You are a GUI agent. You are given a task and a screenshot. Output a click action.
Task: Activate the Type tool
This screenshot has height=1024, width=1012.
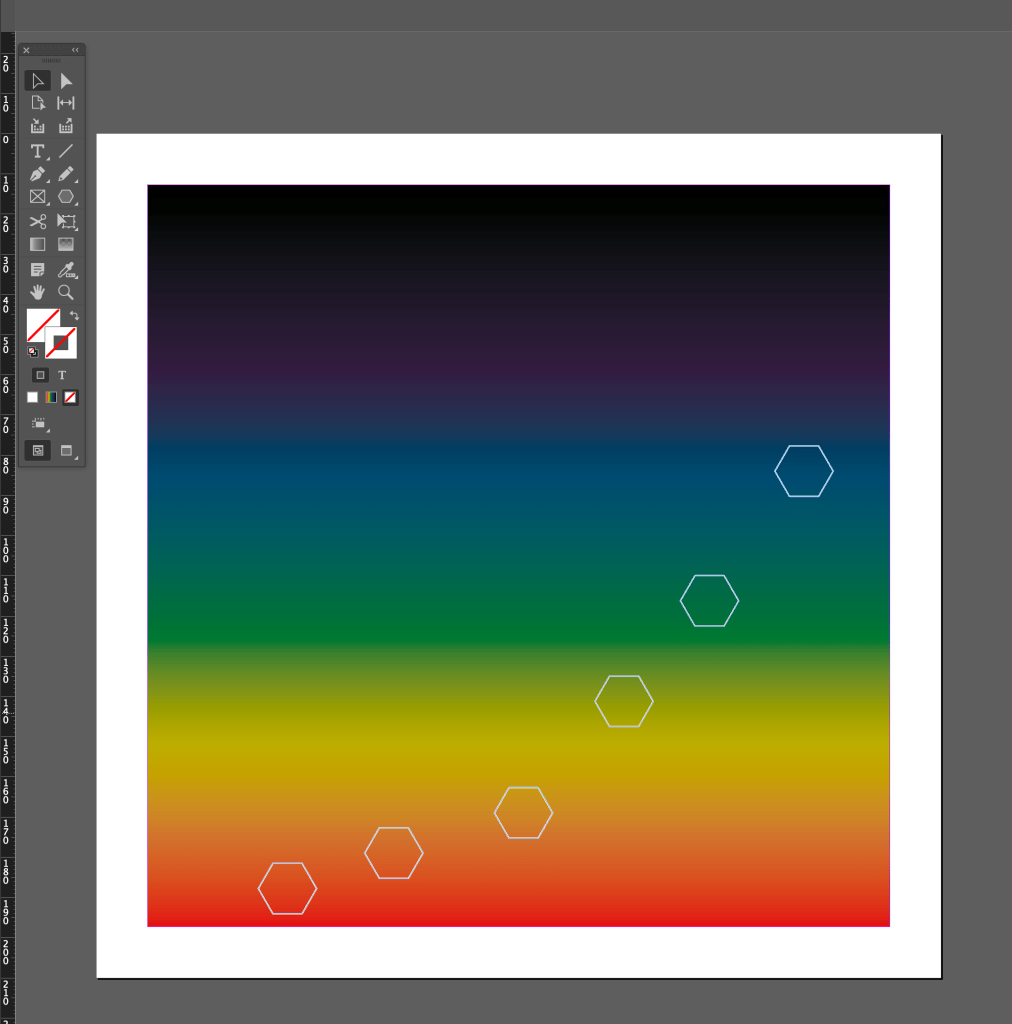38,151
